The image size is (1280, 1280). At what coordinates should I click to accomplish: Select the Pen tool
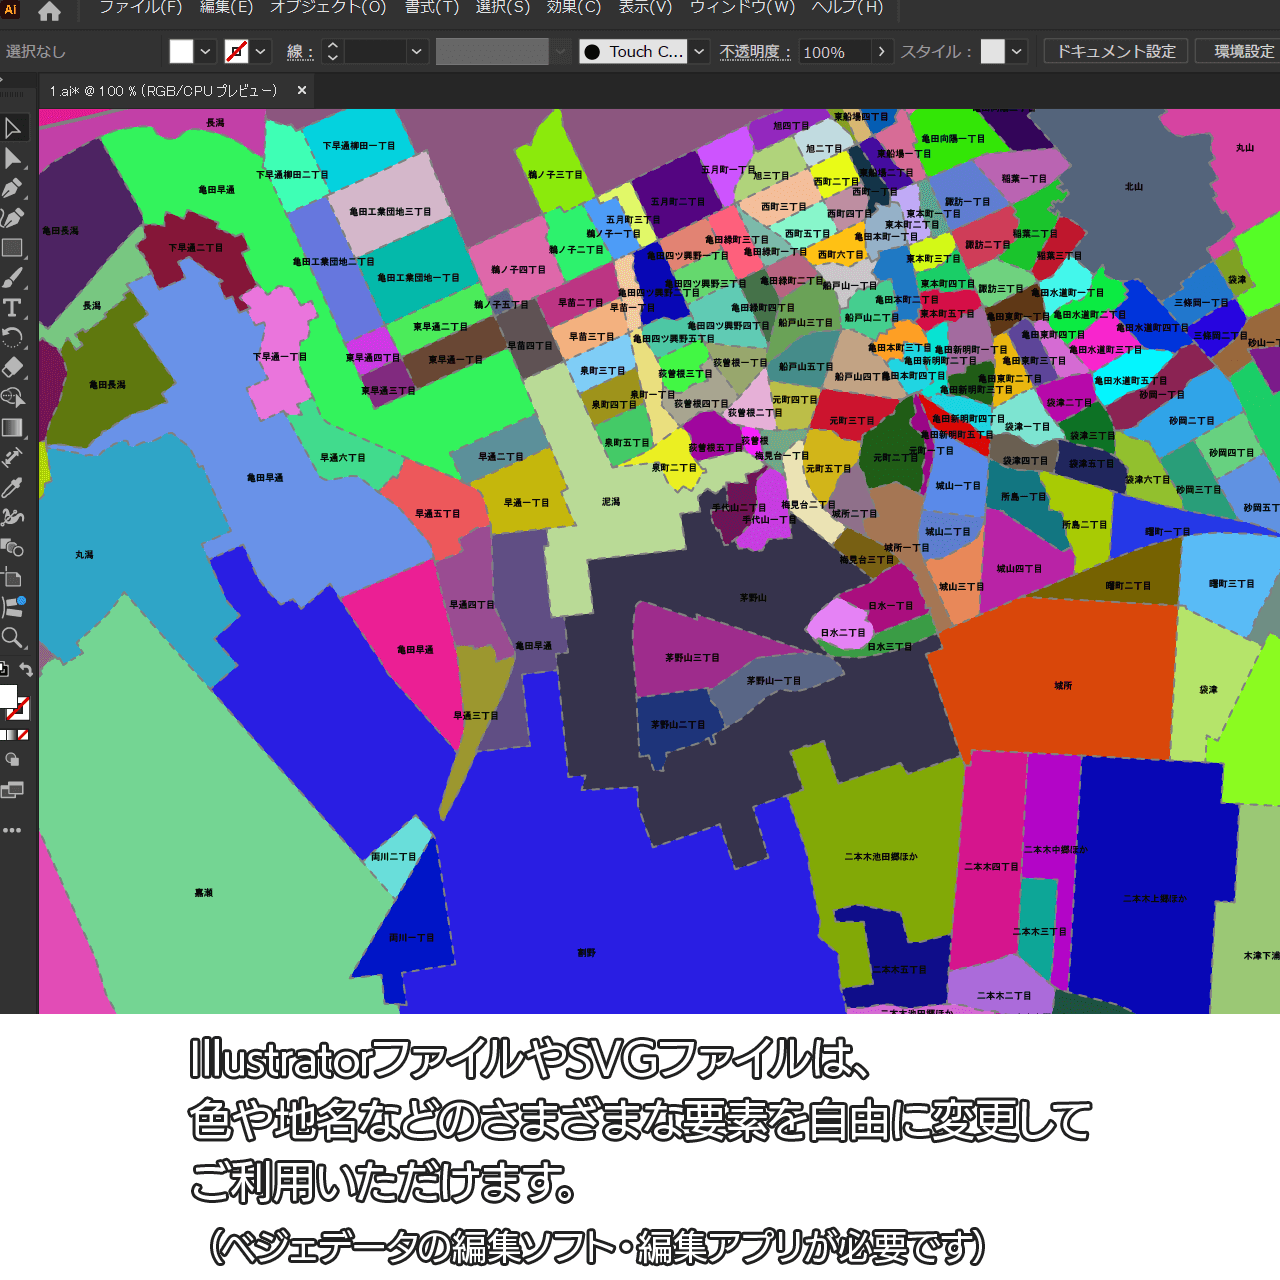pos(13,188)
